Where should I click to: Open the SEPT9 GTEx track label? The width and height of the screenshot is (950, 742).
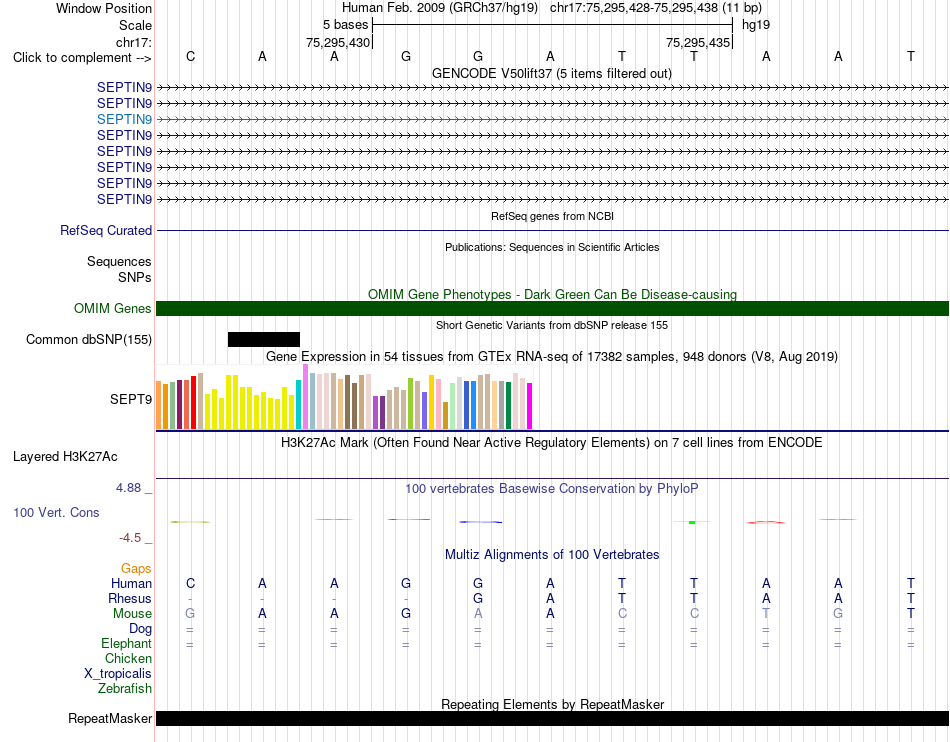(131, 399)
